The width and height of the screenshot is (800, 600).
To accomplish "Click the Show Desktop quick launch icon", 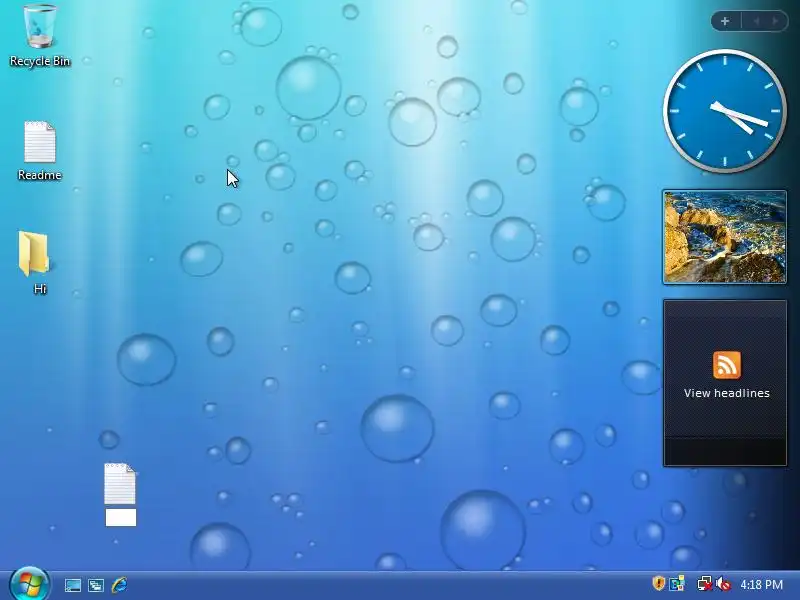I will coord(72,585).
